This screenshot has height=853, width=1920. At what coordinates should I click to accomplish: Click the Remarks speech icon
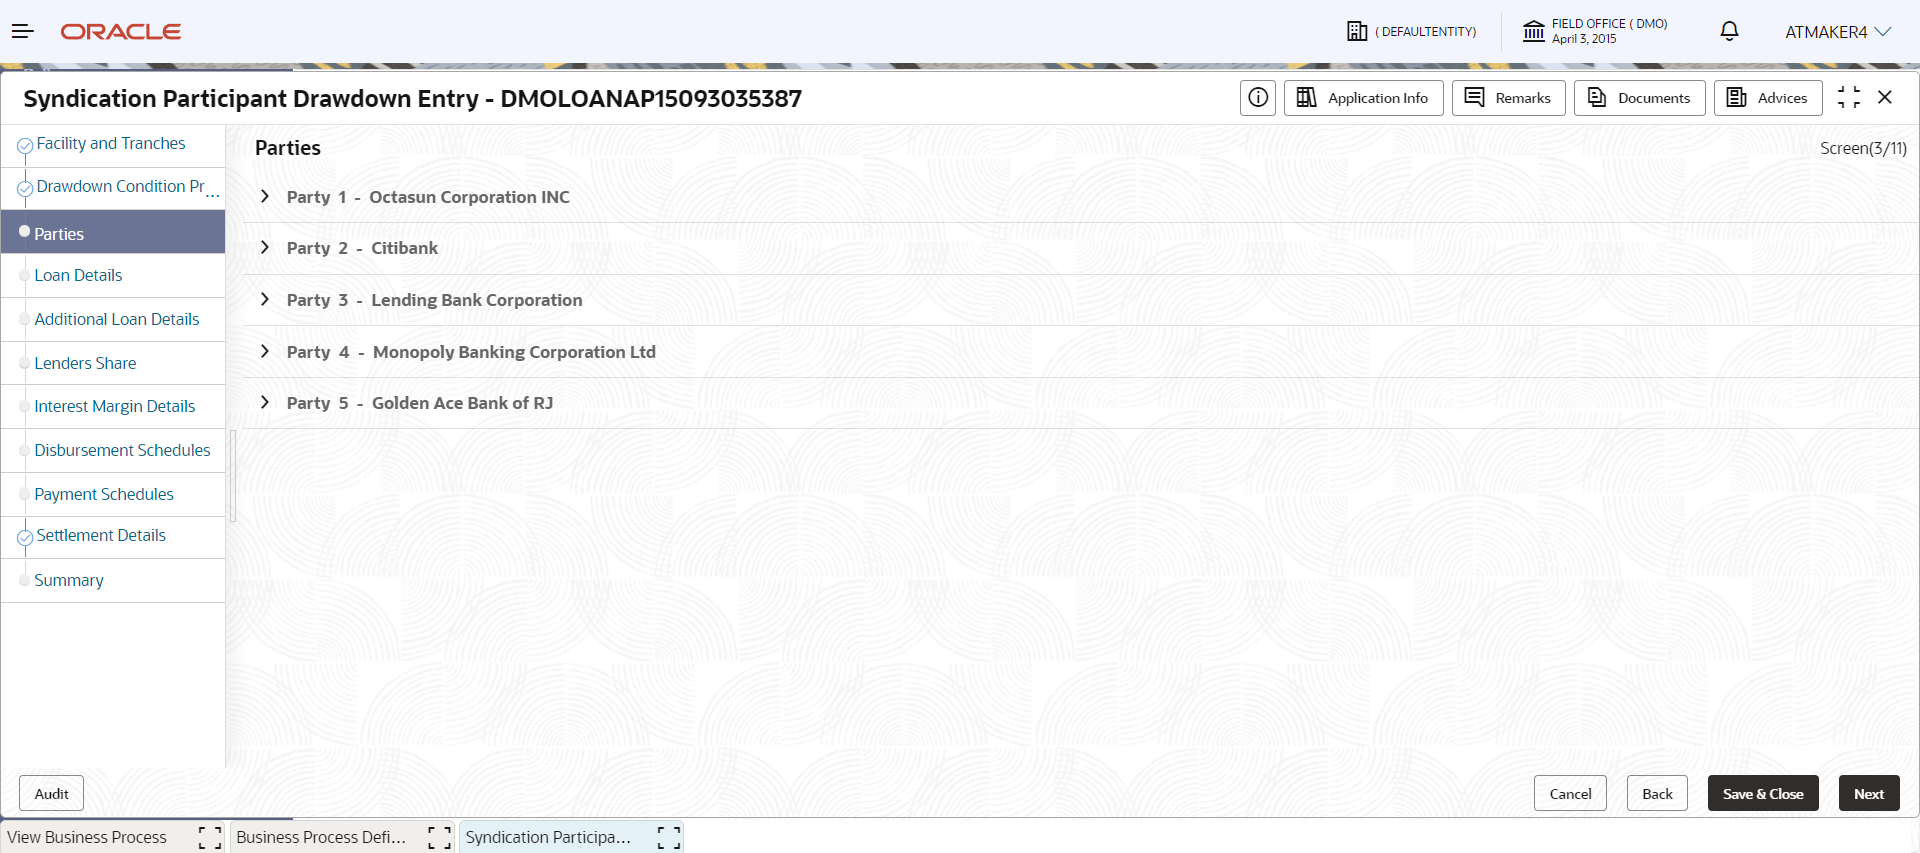(1474, 97)
